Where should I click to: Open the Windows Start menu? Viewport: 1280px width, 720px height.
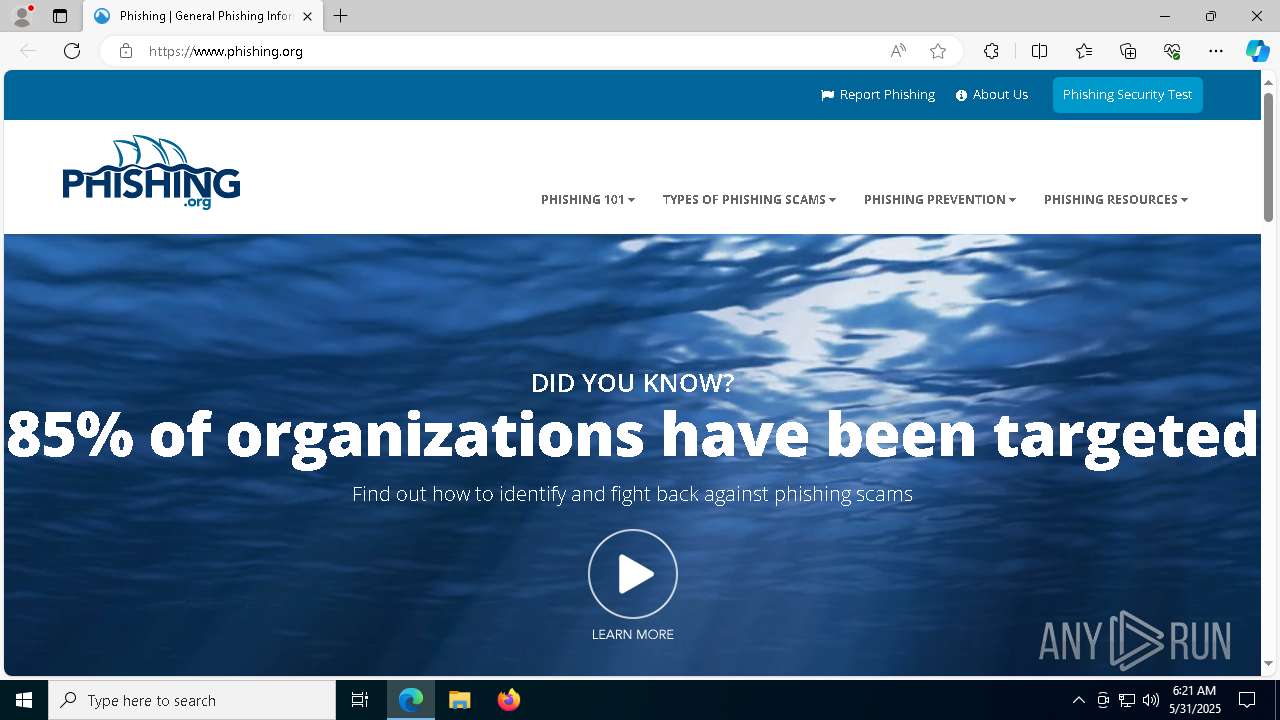[x=24, y=700]
